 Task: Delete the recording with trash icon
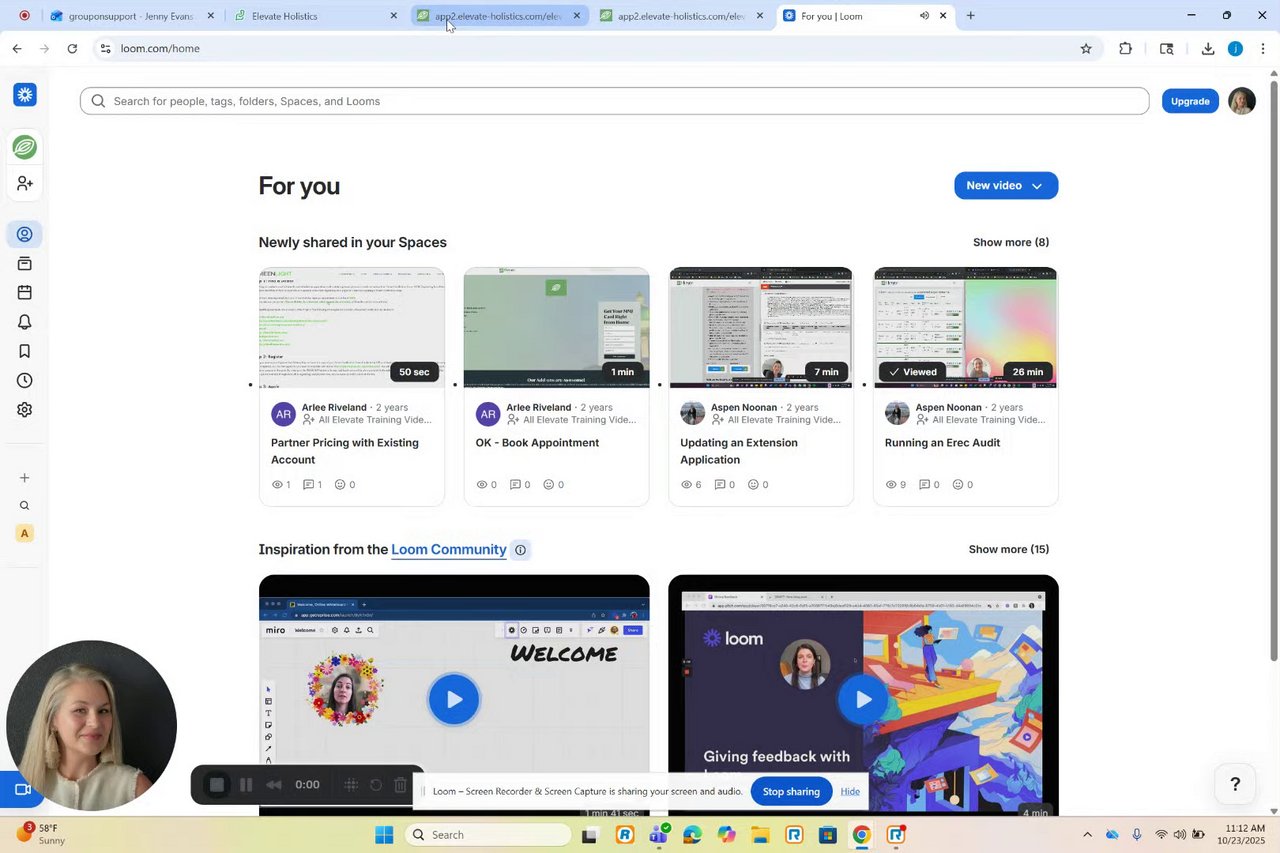[400, 785]
